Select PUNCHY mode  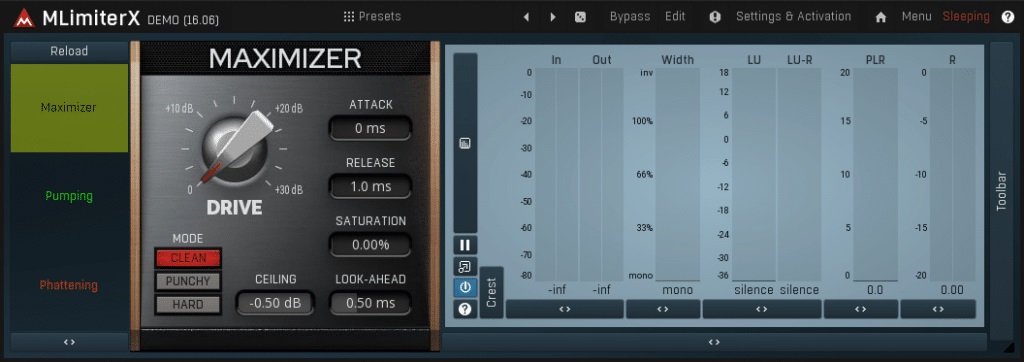(188, 281)
